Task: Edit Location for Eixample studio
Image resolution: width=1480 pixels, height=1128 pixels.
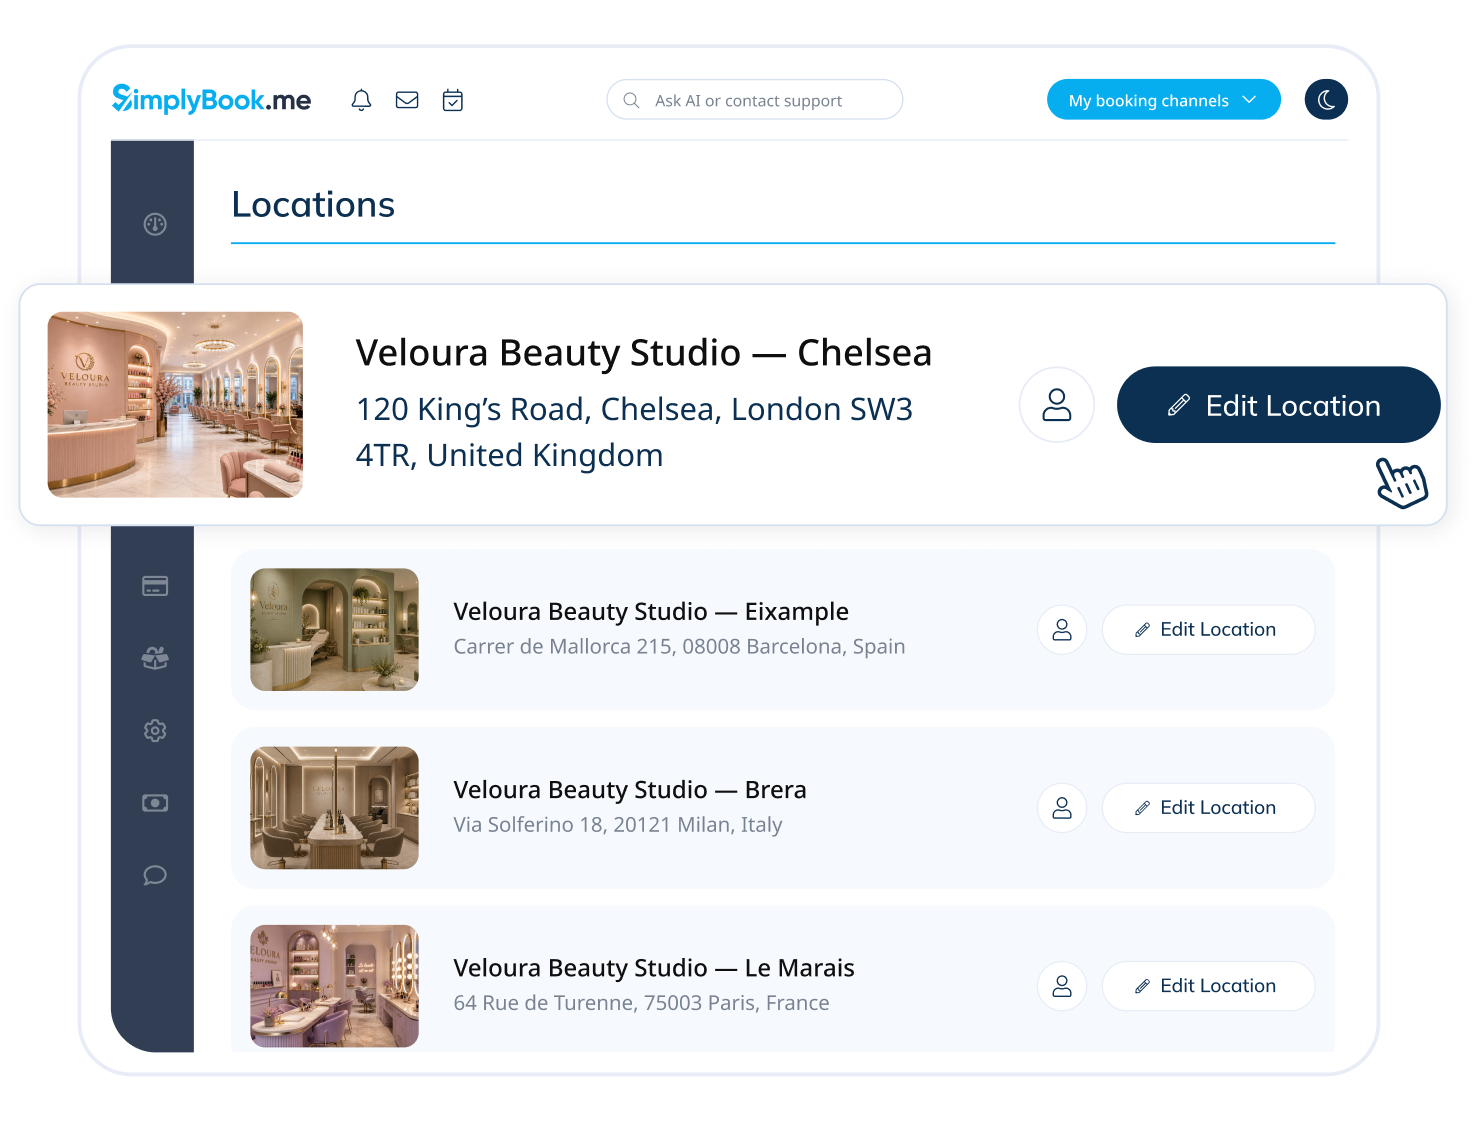Action: 1208,630
